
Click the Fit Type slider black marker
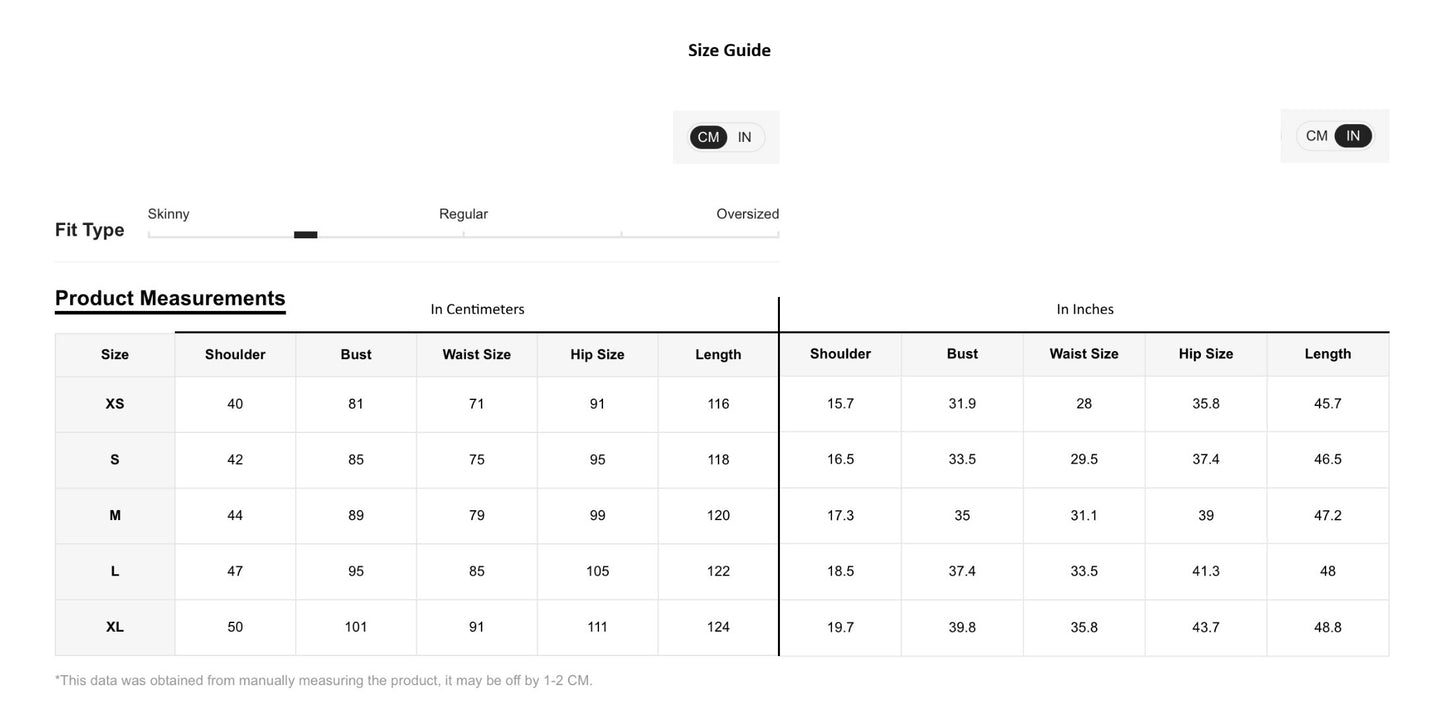point(305,235)
